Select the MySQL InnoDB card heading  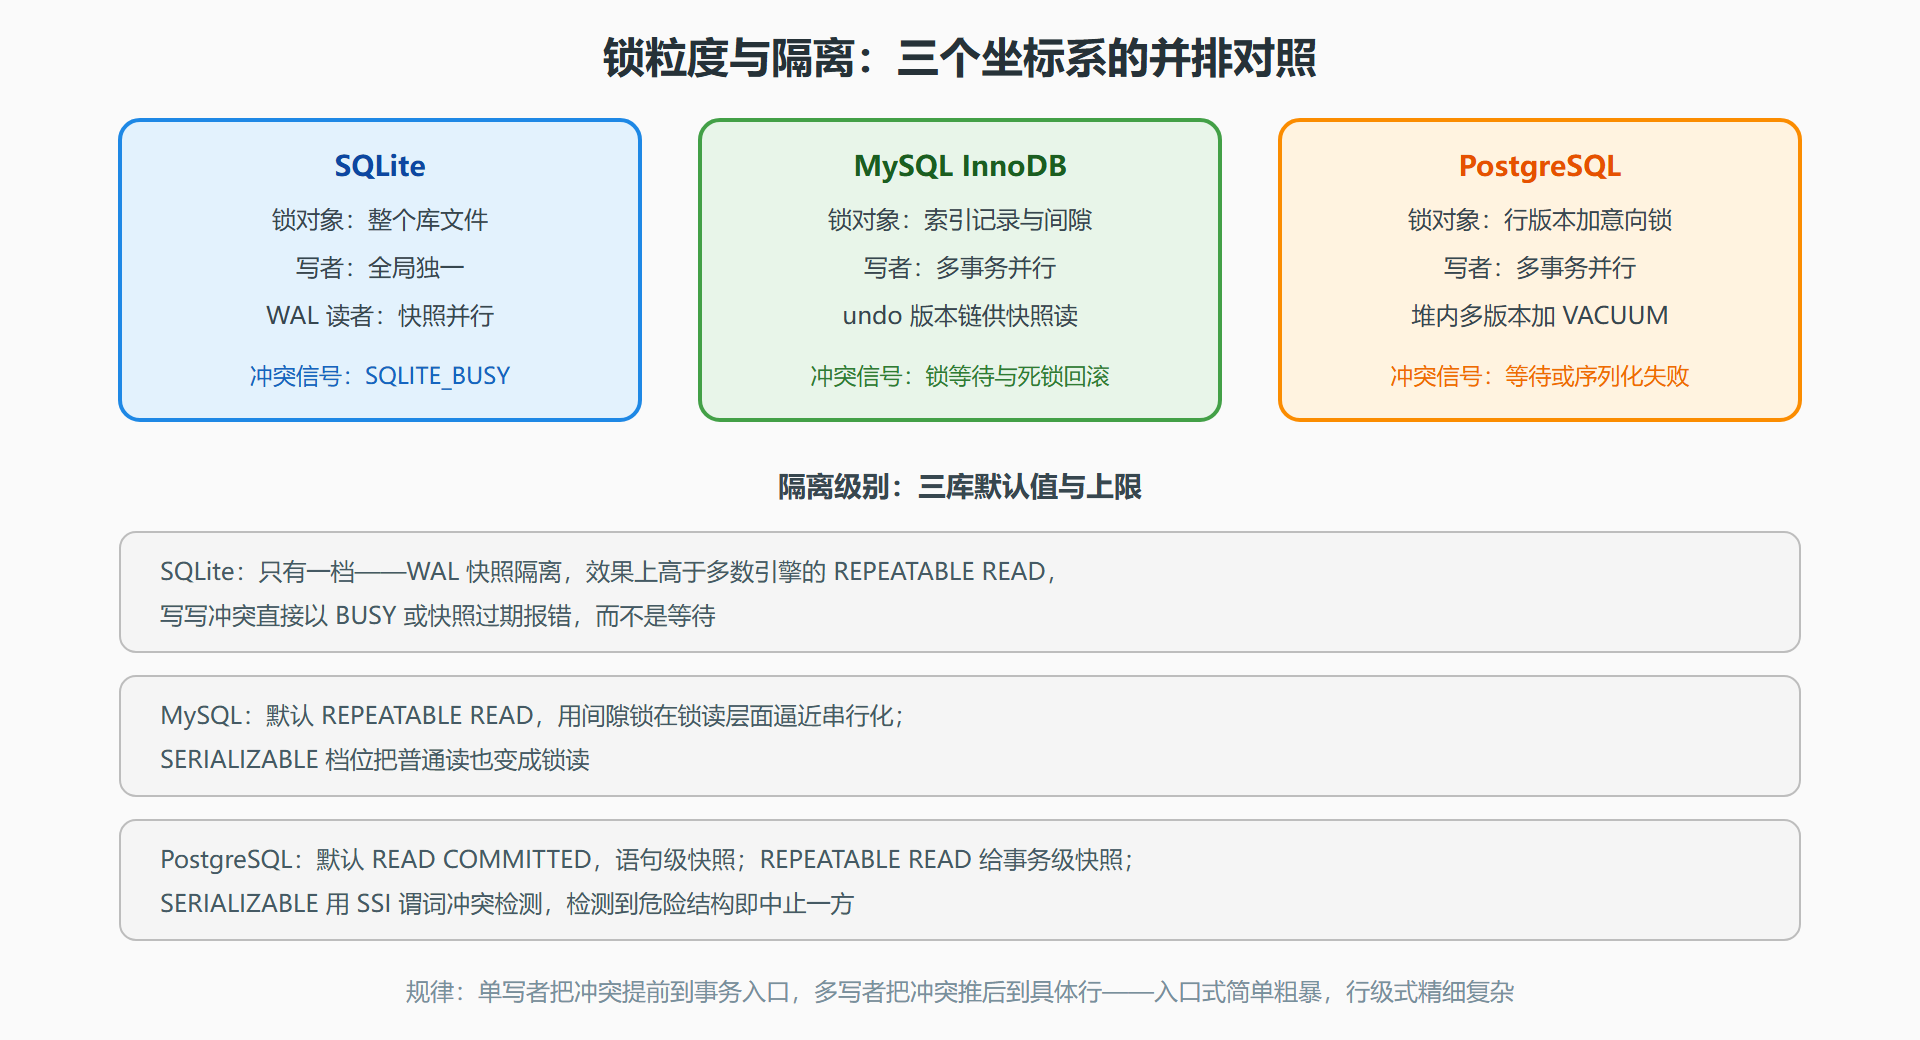(x=960, y=165)
